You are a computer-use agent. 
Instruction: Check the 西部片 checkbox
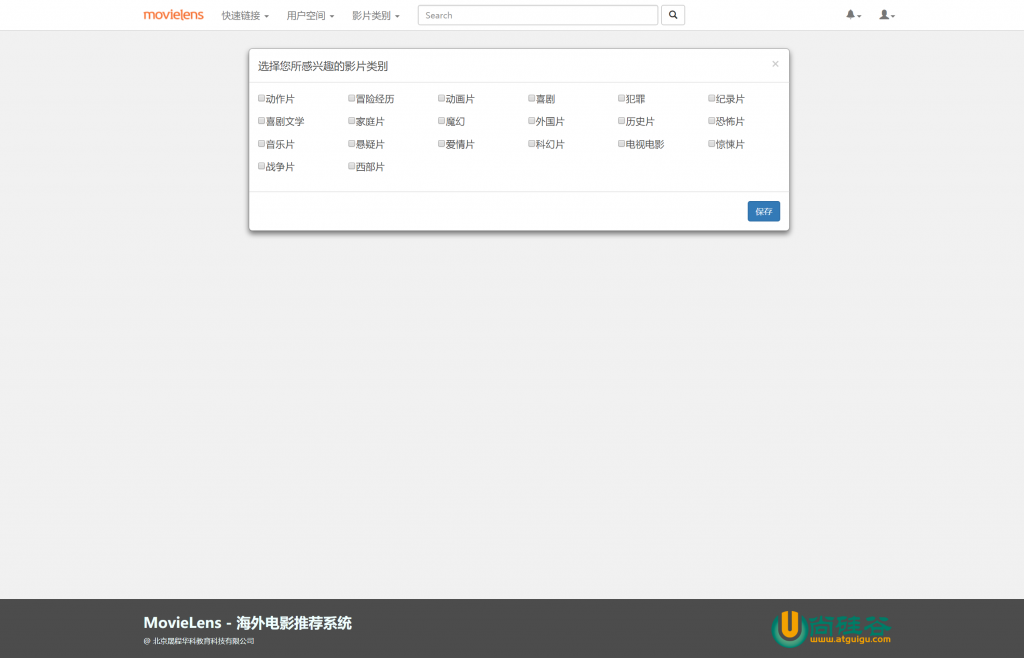351,166
